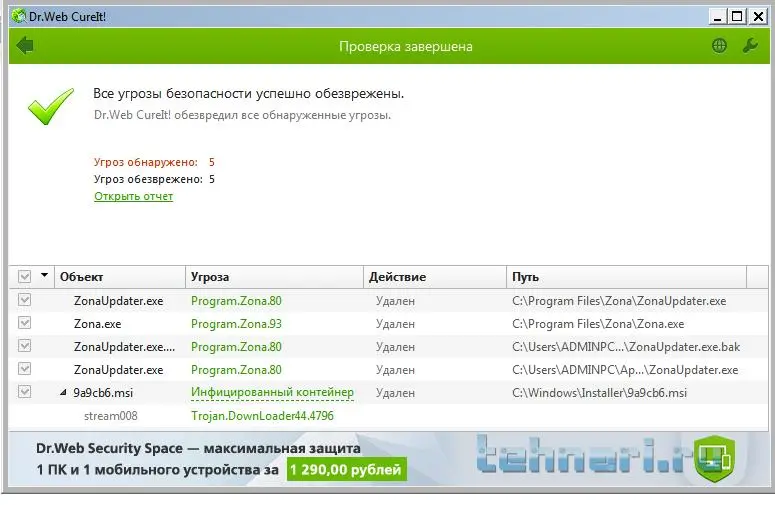Close the Dr.Web CureIt! window
Image resolution: width=775 pixels, height=505 pixels.
tap(758, 16)
